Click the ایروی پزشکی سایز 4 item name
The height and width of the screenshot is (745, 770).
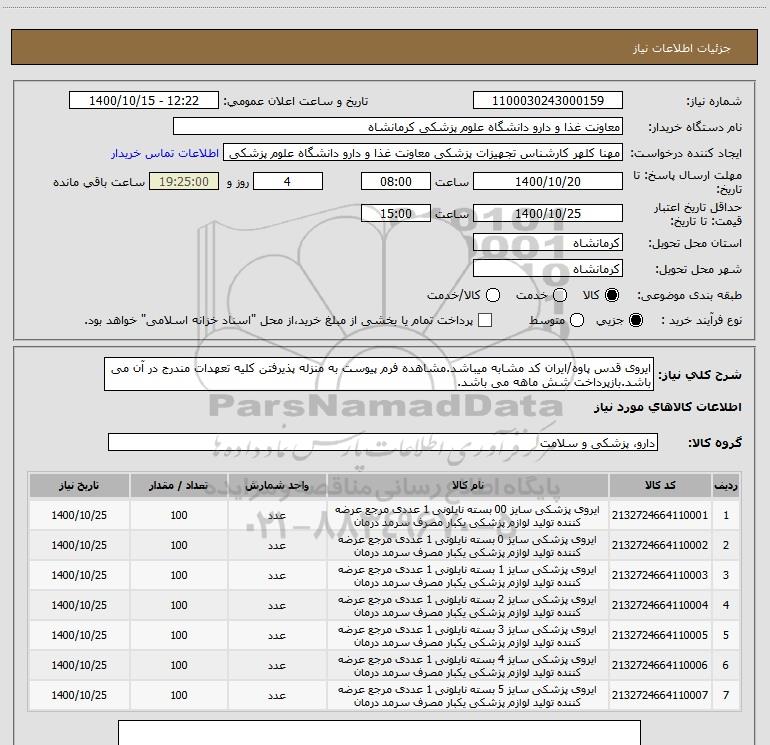tap(467, 665)
